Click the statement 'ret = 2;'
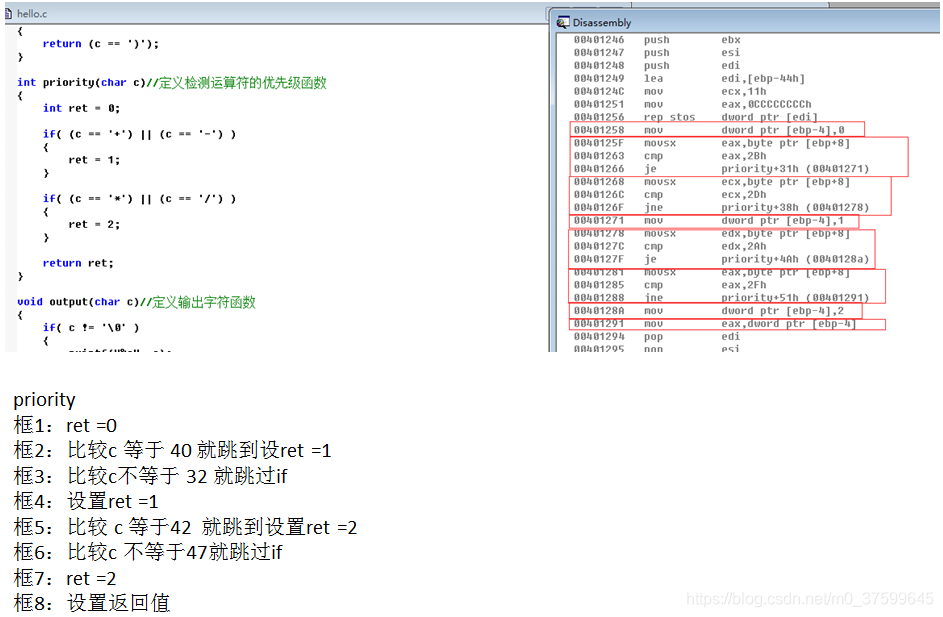The width and height of the screenshot is (943, 617). (94, 224)
